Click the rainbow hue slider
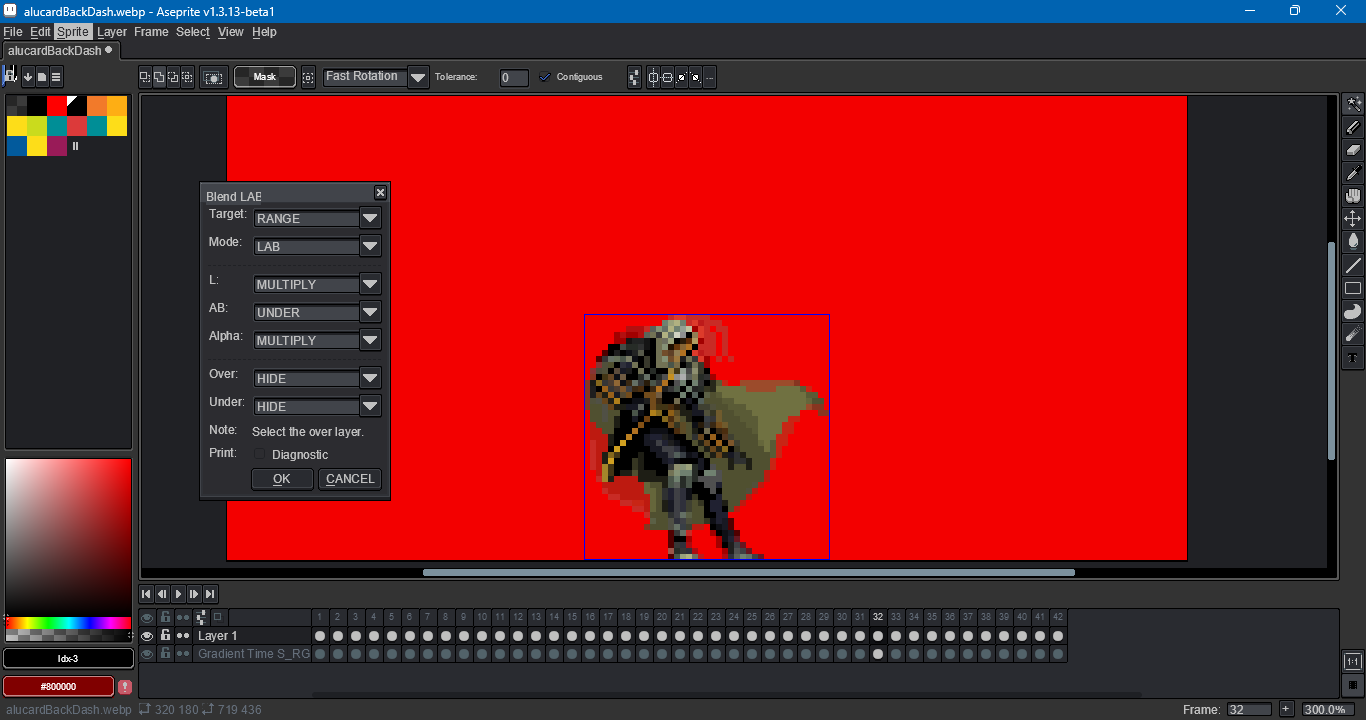Image resolution: width=1366 pixels, height=720 pixels. 69,623
